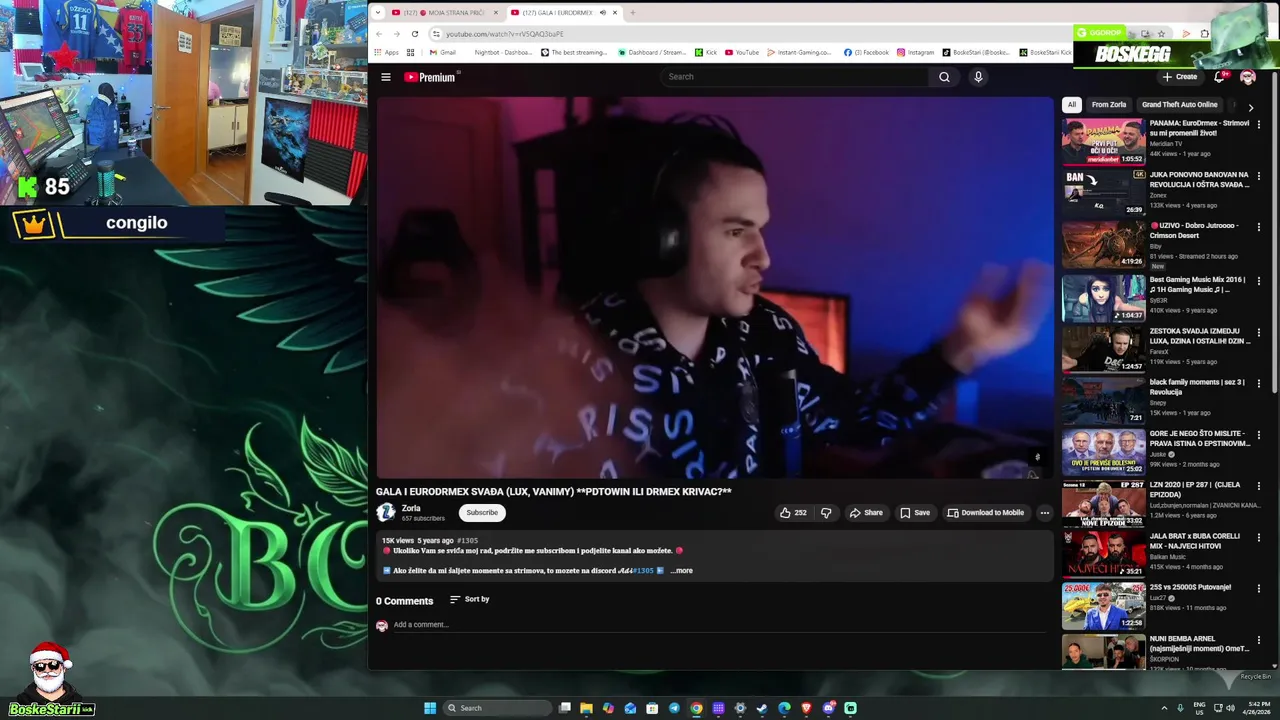The width and height of the screenshot is (1280, 720).
Task: Select the From Zorla filter chip
Action: [x=1109, y=104]
